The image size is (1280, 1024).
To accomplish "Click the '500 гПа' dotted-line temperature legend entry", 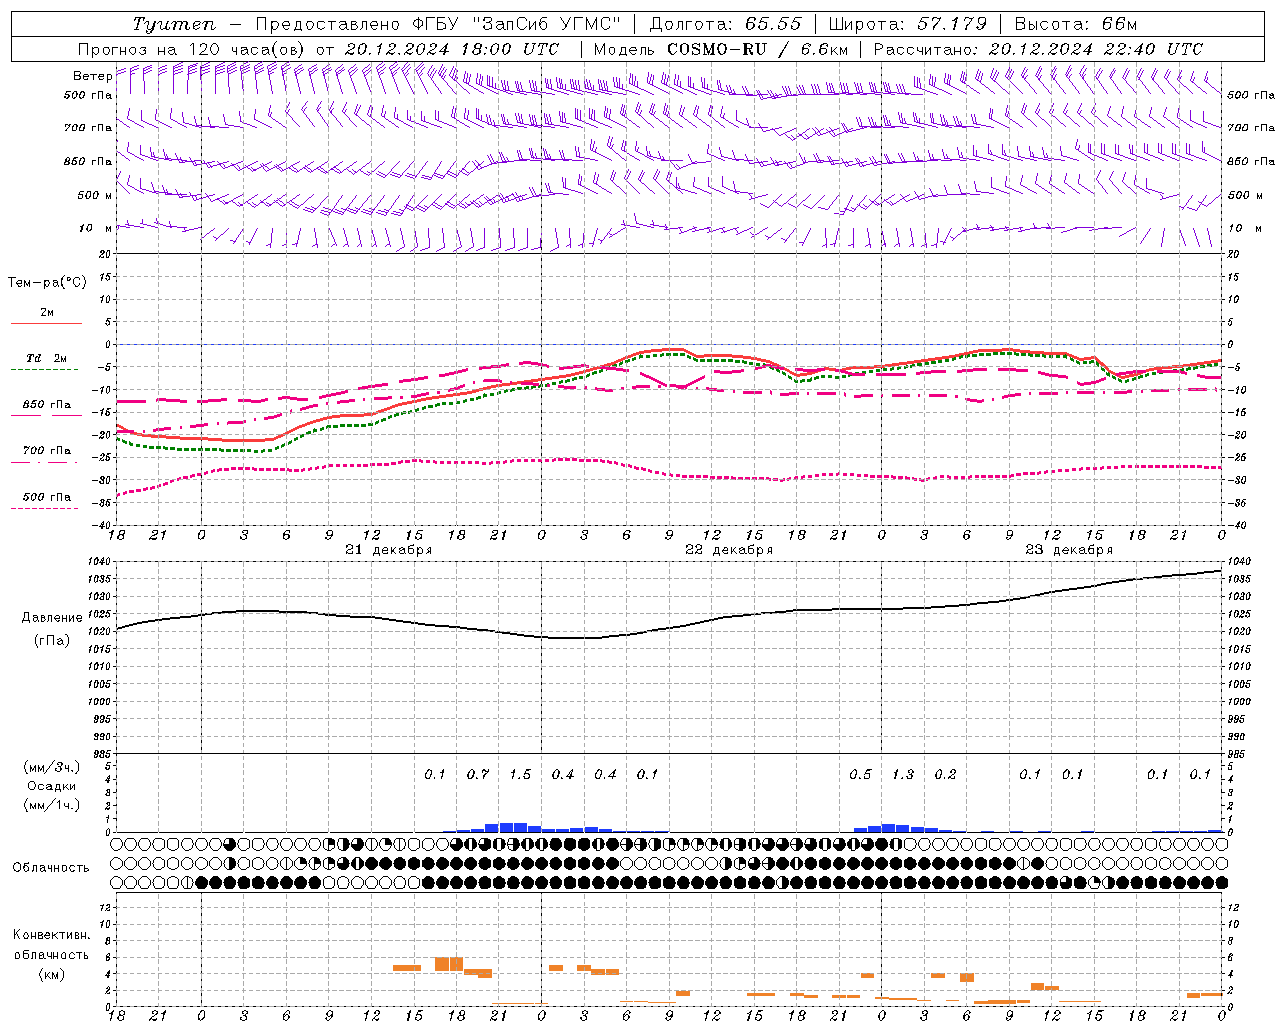I will click(46, 497).
